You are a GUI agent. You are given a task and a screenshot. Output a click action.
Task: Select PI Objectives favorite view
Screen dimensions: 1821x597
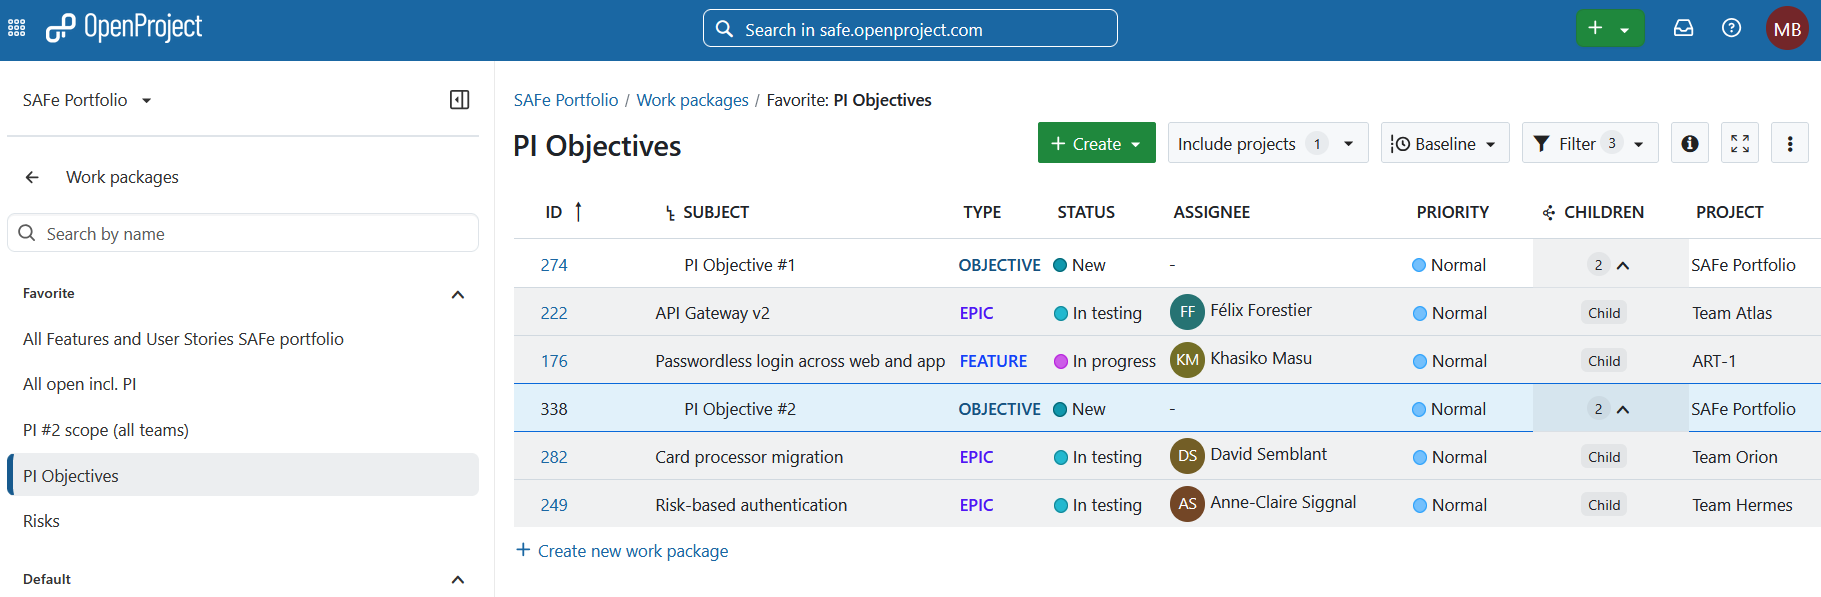243,475
